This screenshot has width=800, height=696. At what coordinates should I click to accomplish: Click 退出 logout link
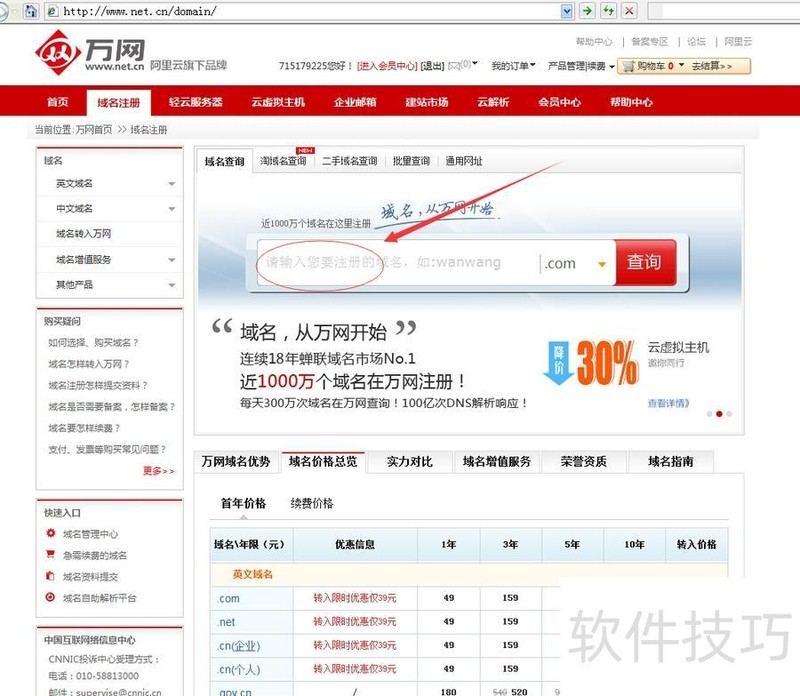tap(432, 66)
